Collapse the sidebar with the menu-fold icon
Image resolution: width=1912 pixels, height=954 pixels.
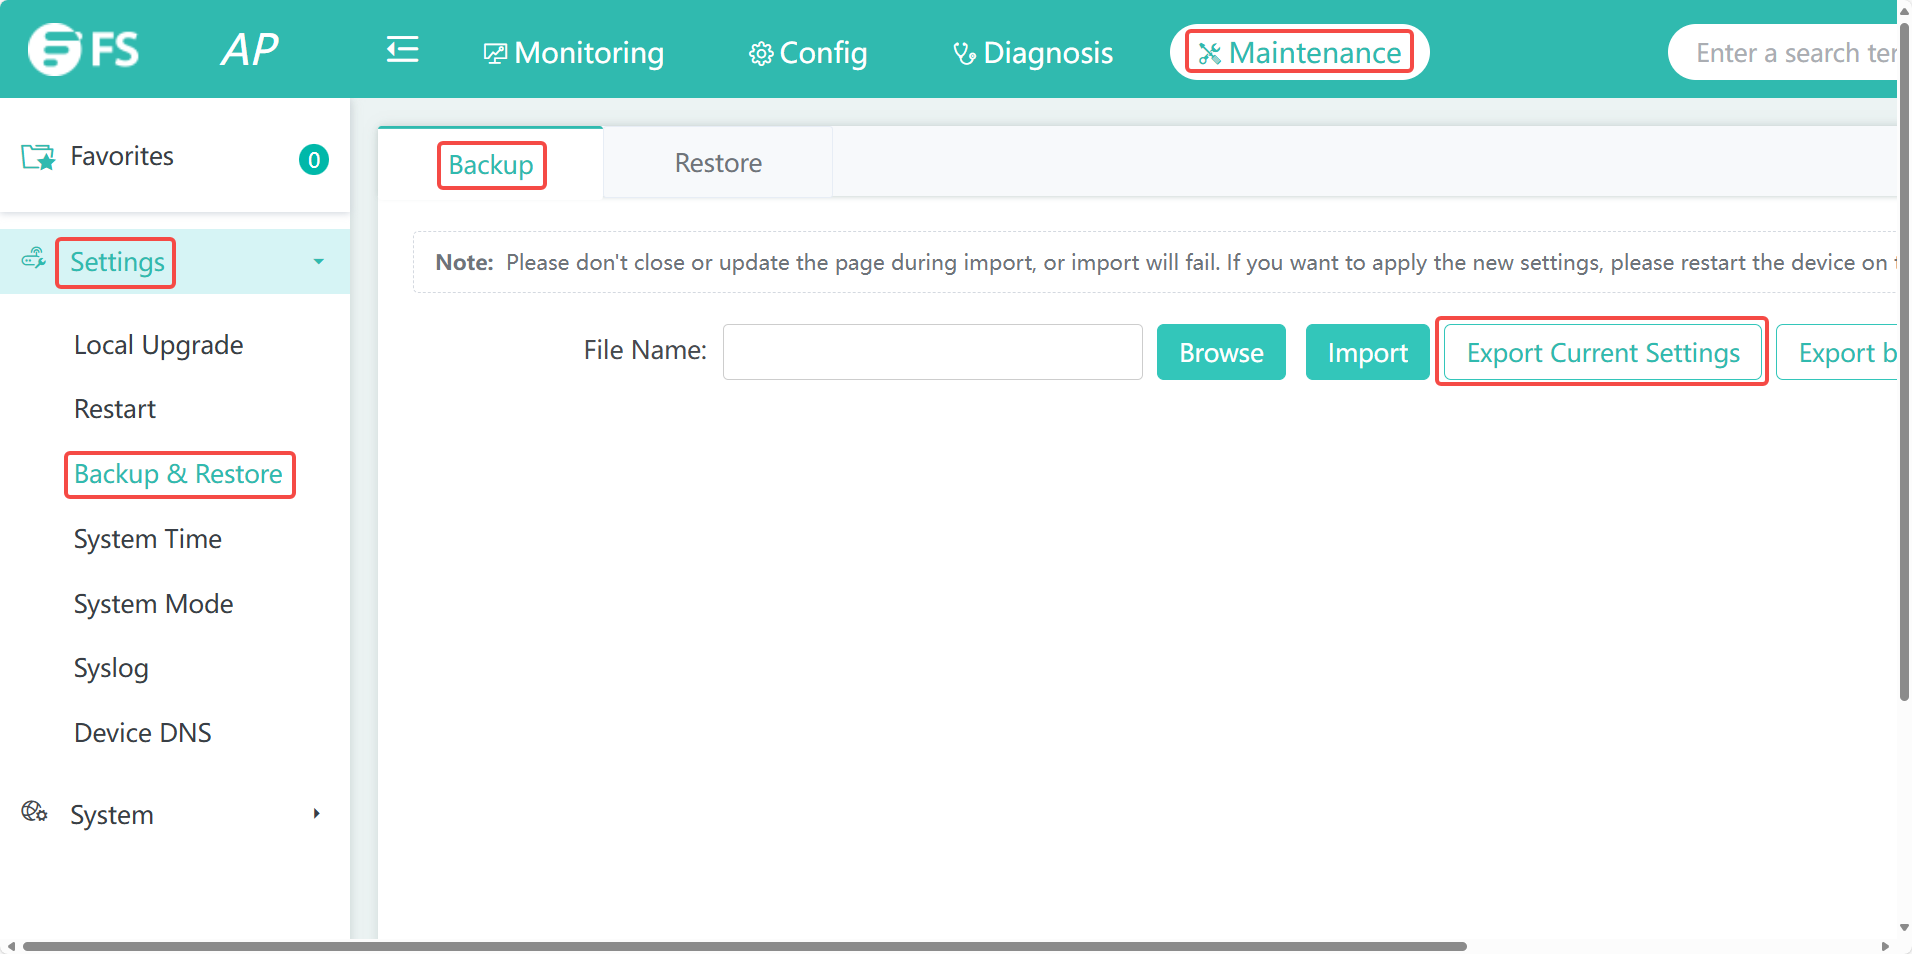(x=402, y=49)
